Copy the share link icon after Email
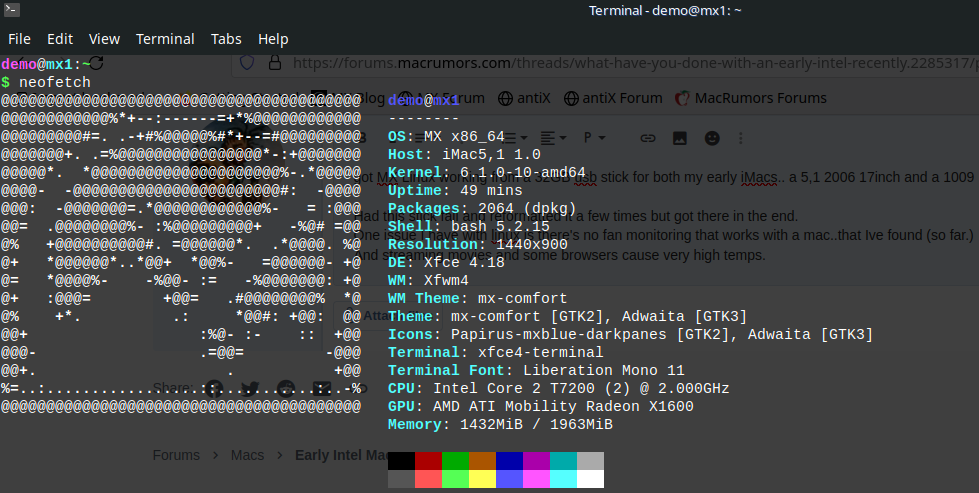This screenshot has height=493, width=979. (x=360, y=389)
